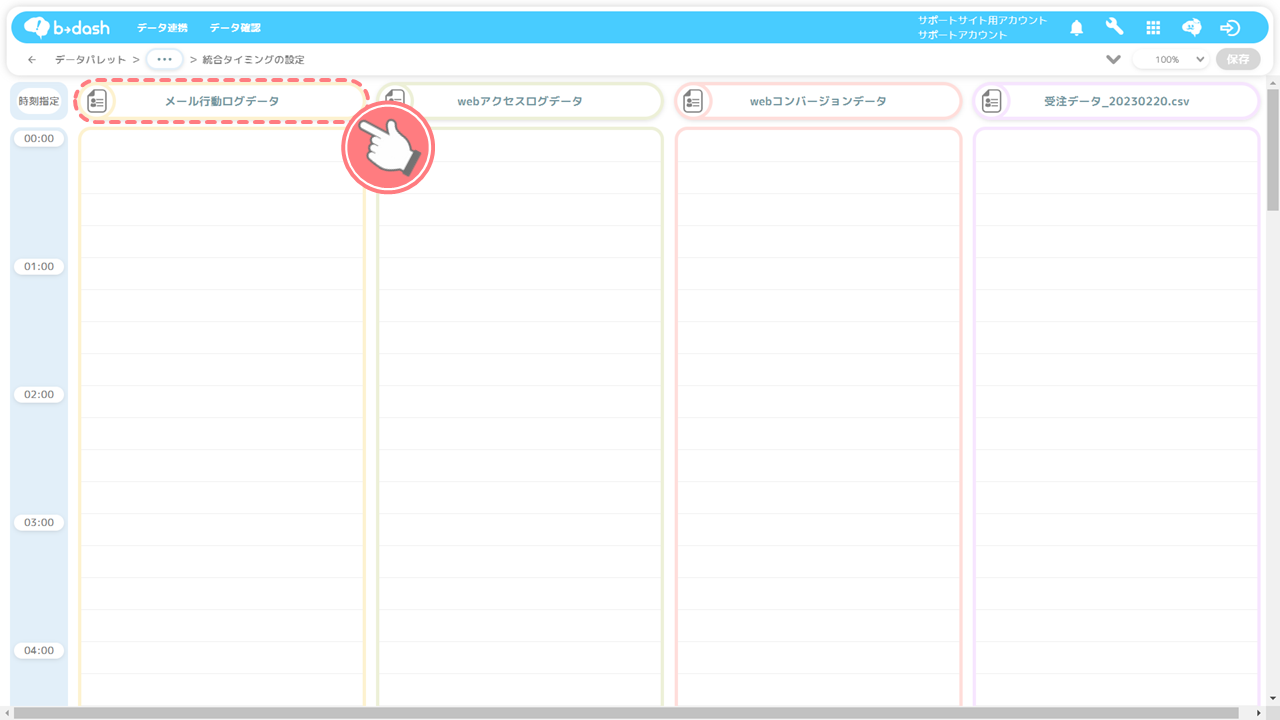Image resolution: width=1280 pixels, height=720 pixels.
Task: Click the 02:00 time marker
Action: pyautogui.click(x=39, y=395)
